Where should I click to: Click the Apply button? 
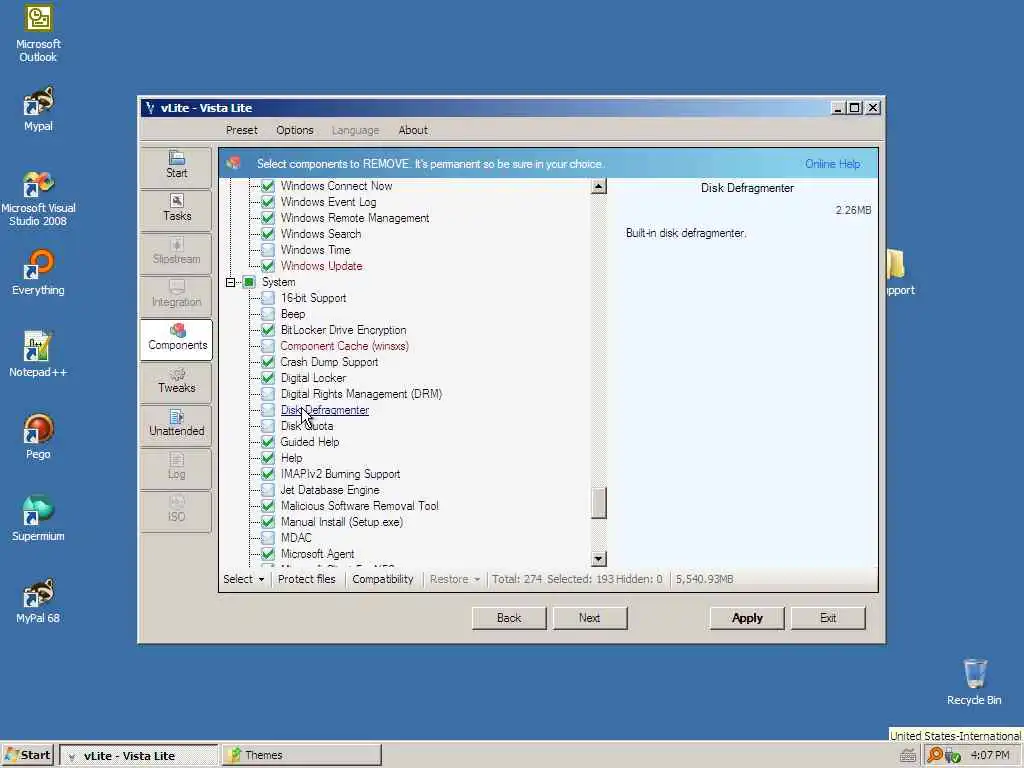747,618
